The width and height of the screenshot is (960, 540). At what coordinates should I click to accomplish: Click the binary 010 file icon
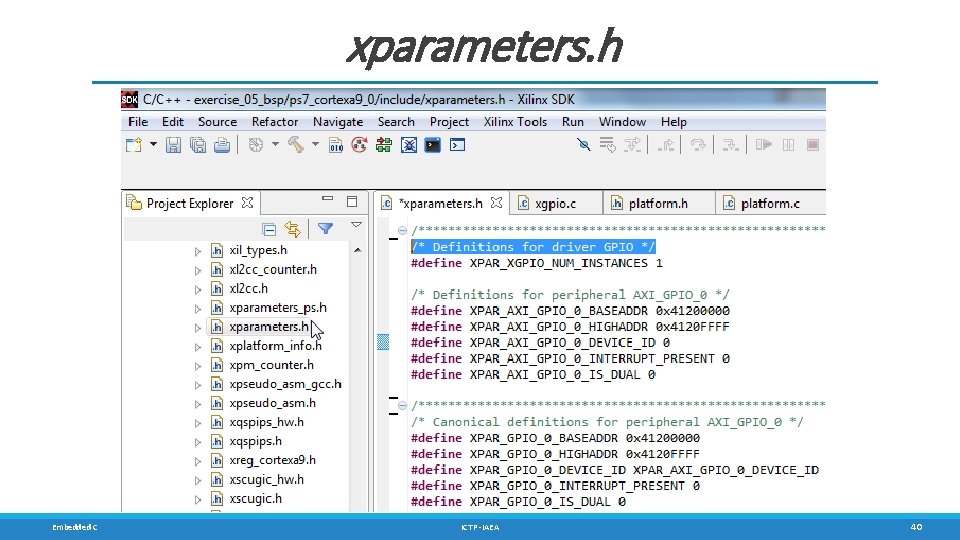(336, 145)
